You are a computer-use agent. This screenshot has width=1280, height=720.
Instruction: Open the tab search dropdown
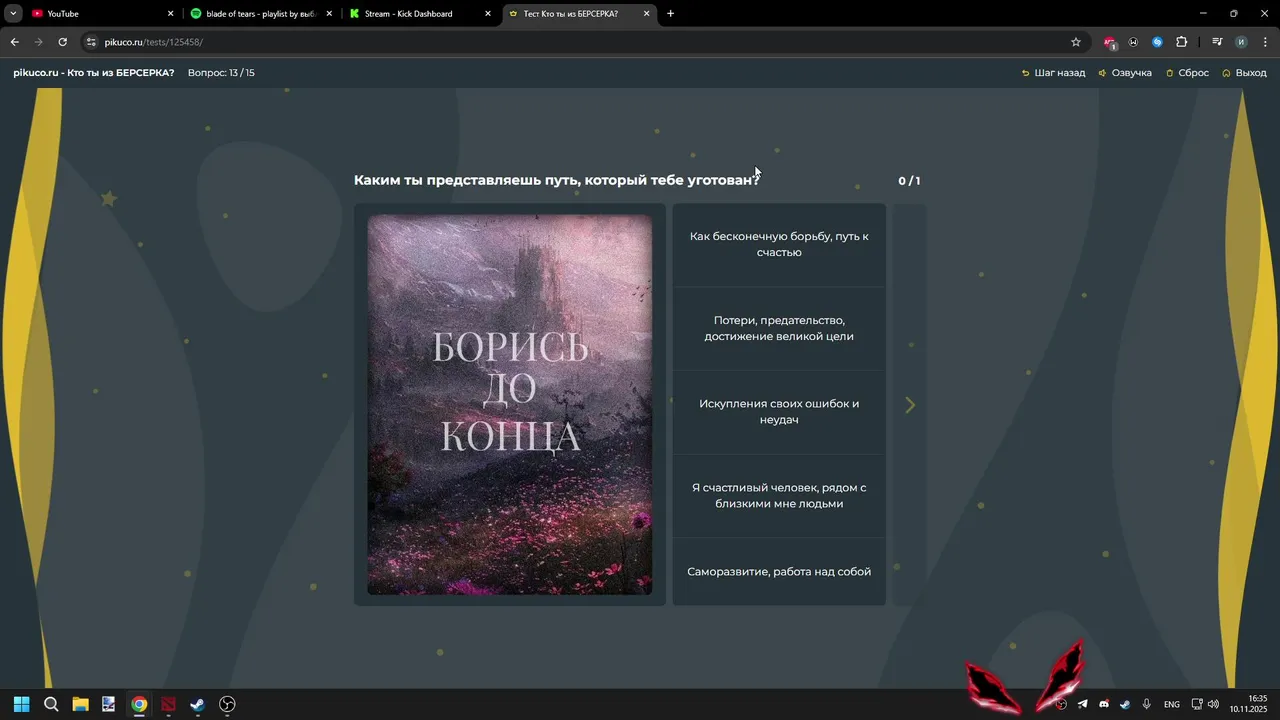point(13,14)
